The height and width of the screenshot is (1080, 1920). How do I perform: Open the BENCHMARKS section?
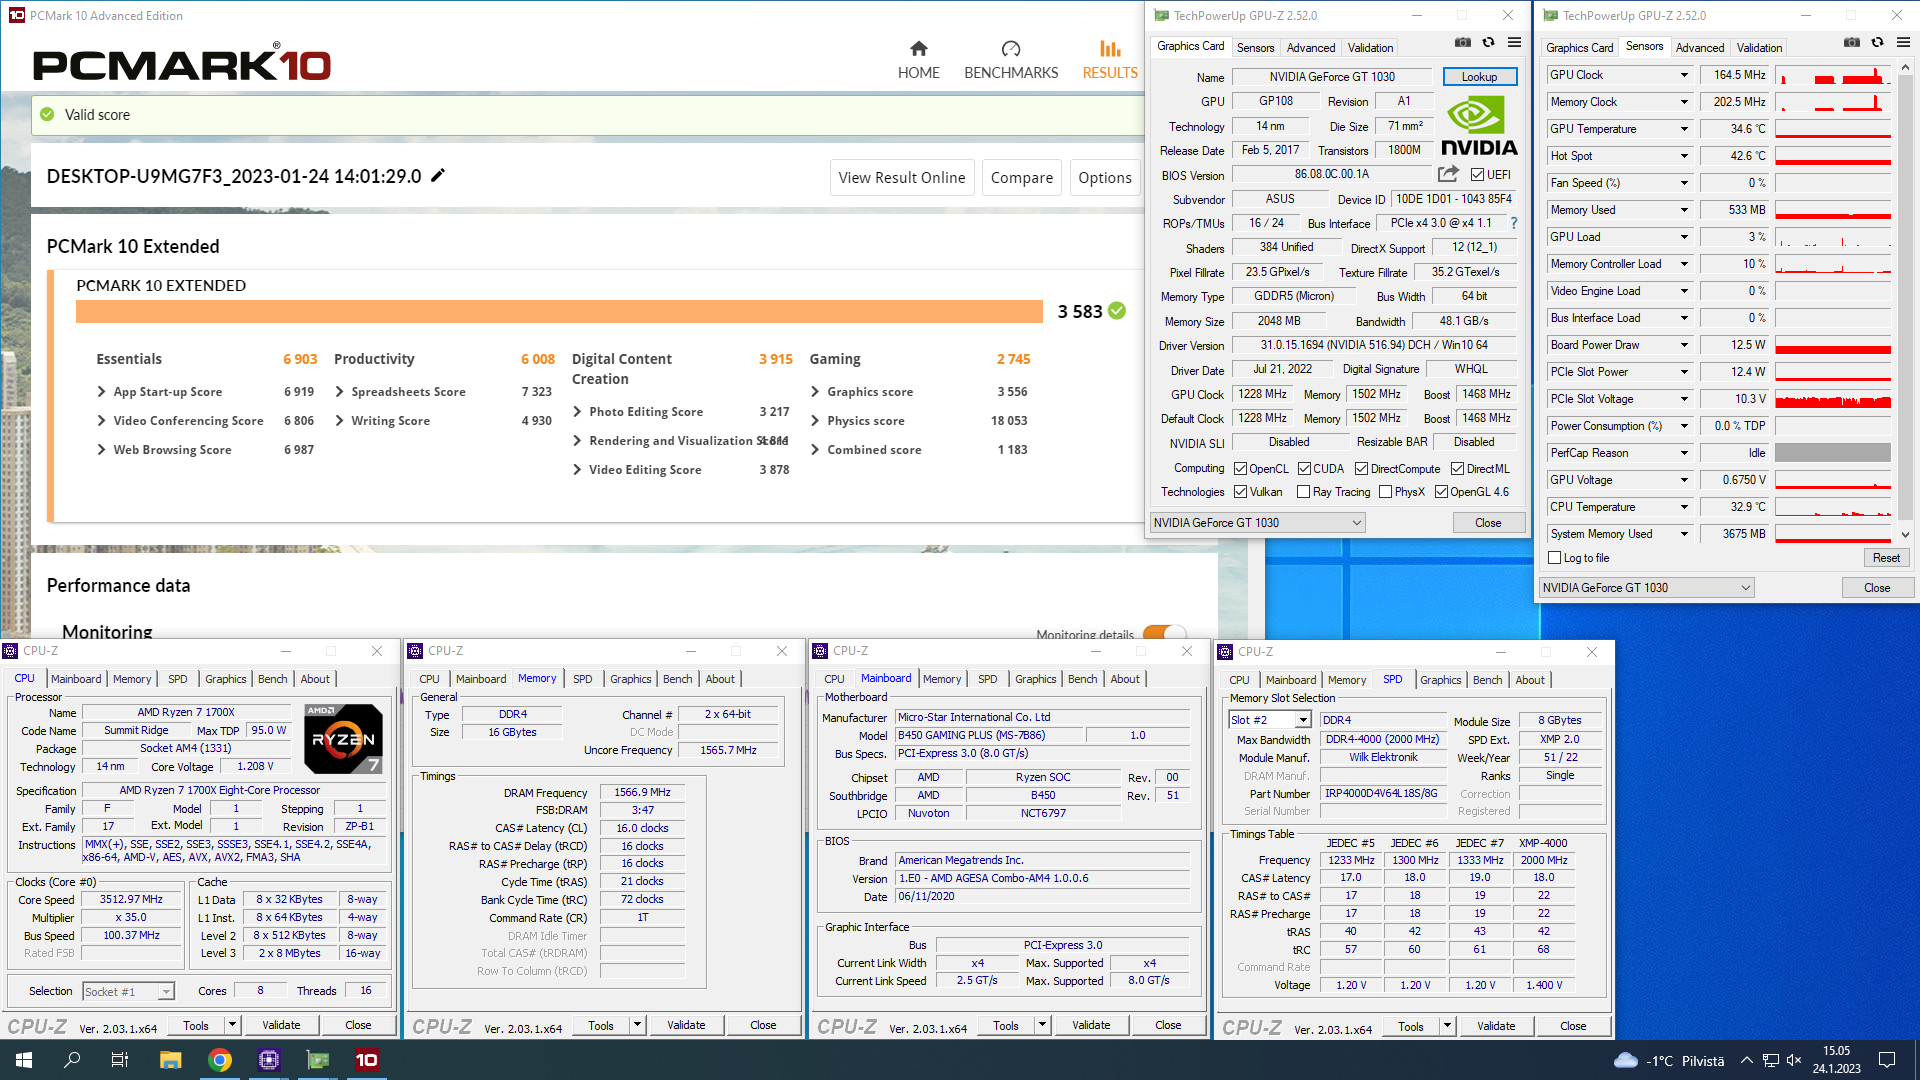click(1011, 60)
